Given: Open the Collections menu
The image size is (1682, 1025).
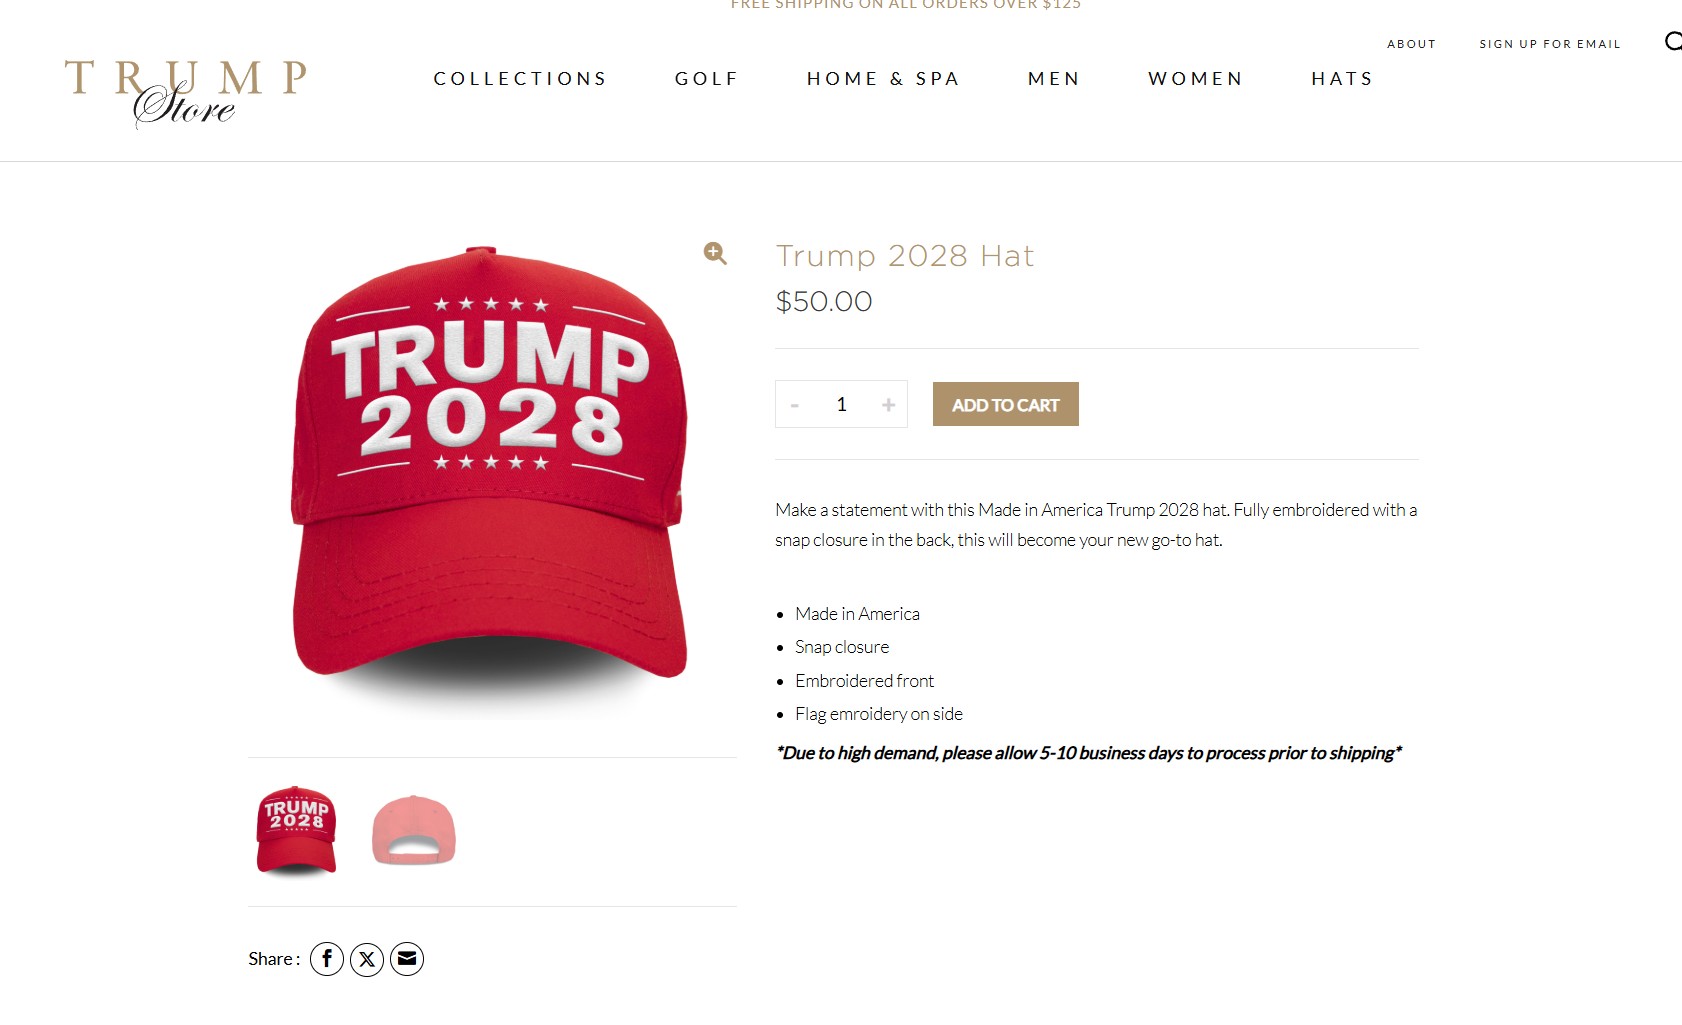Looking at the screenshot, I should point(520,79).
